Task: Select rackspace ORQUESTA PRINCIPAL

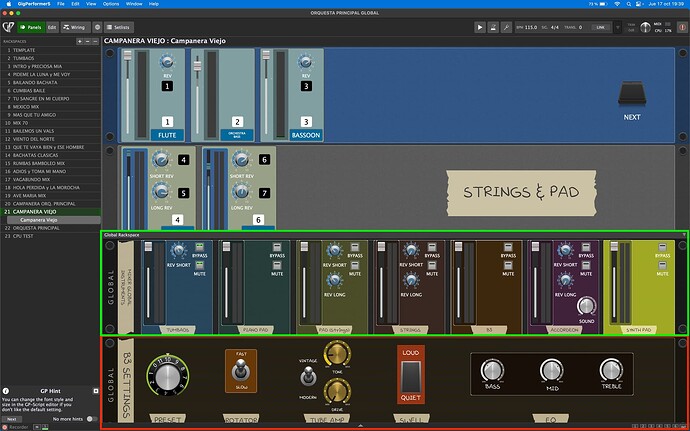Action: click(51, 228)
